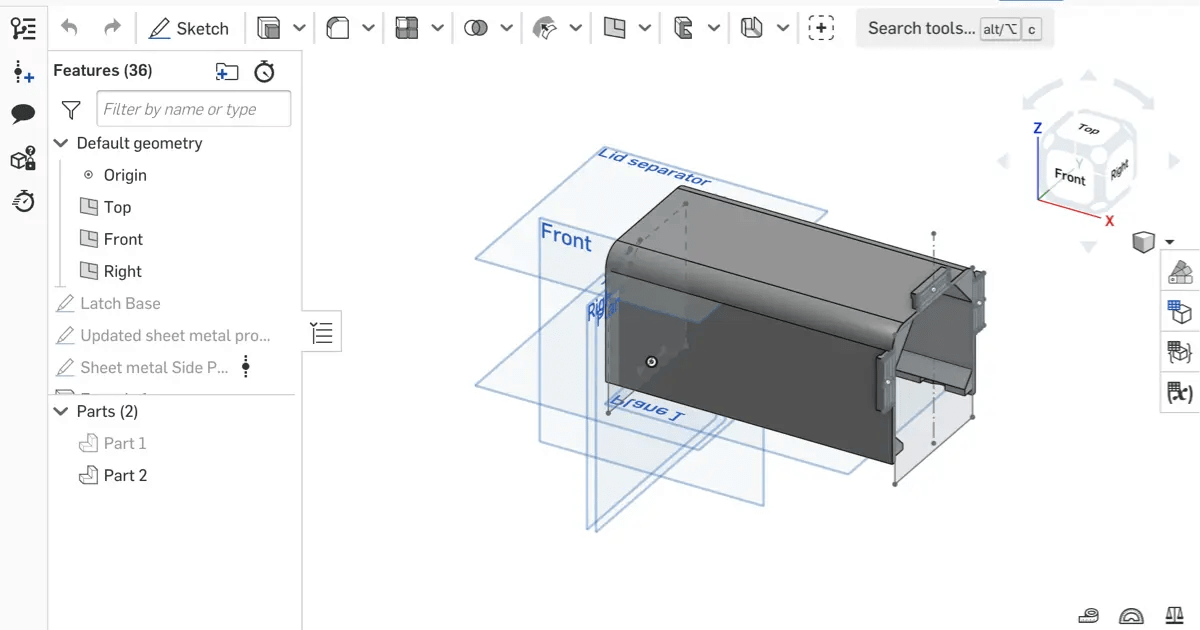Expand the Extrude tool dropdown arrow
This screenshot has height=630, width=1200.
coord(300,28)
